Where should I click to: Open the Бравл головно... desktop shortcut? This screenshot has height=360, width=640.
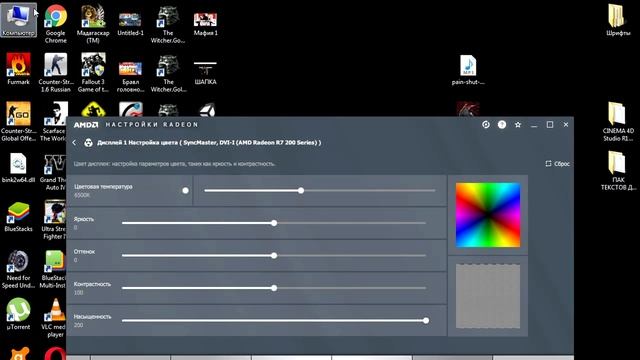130,76
